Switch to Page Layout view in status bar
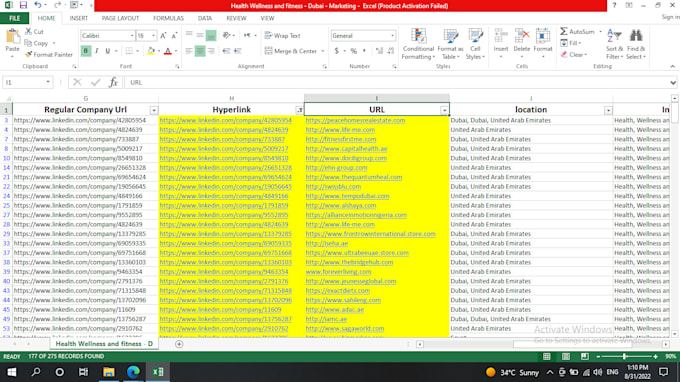Image resolution: width=680 pixels, height=382 pixels. point(566,356)
